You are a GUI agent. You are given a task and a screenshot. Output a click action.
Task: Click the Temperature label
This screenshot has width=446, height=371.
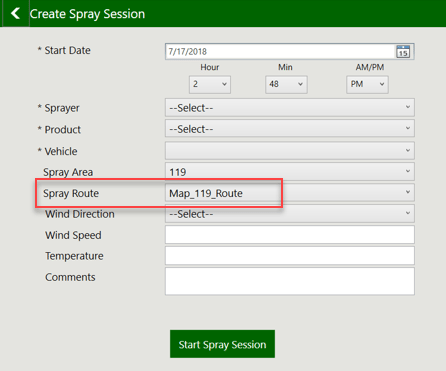click(74, 256)
